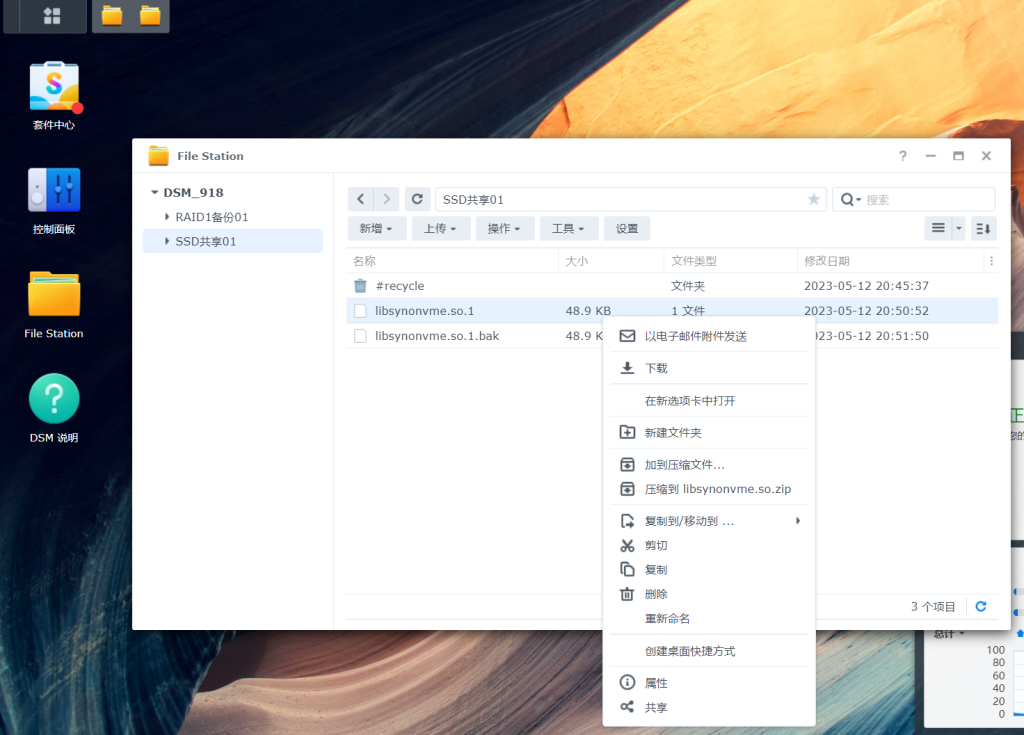Click the back navigation arrow in File Station

pos(360,199)
